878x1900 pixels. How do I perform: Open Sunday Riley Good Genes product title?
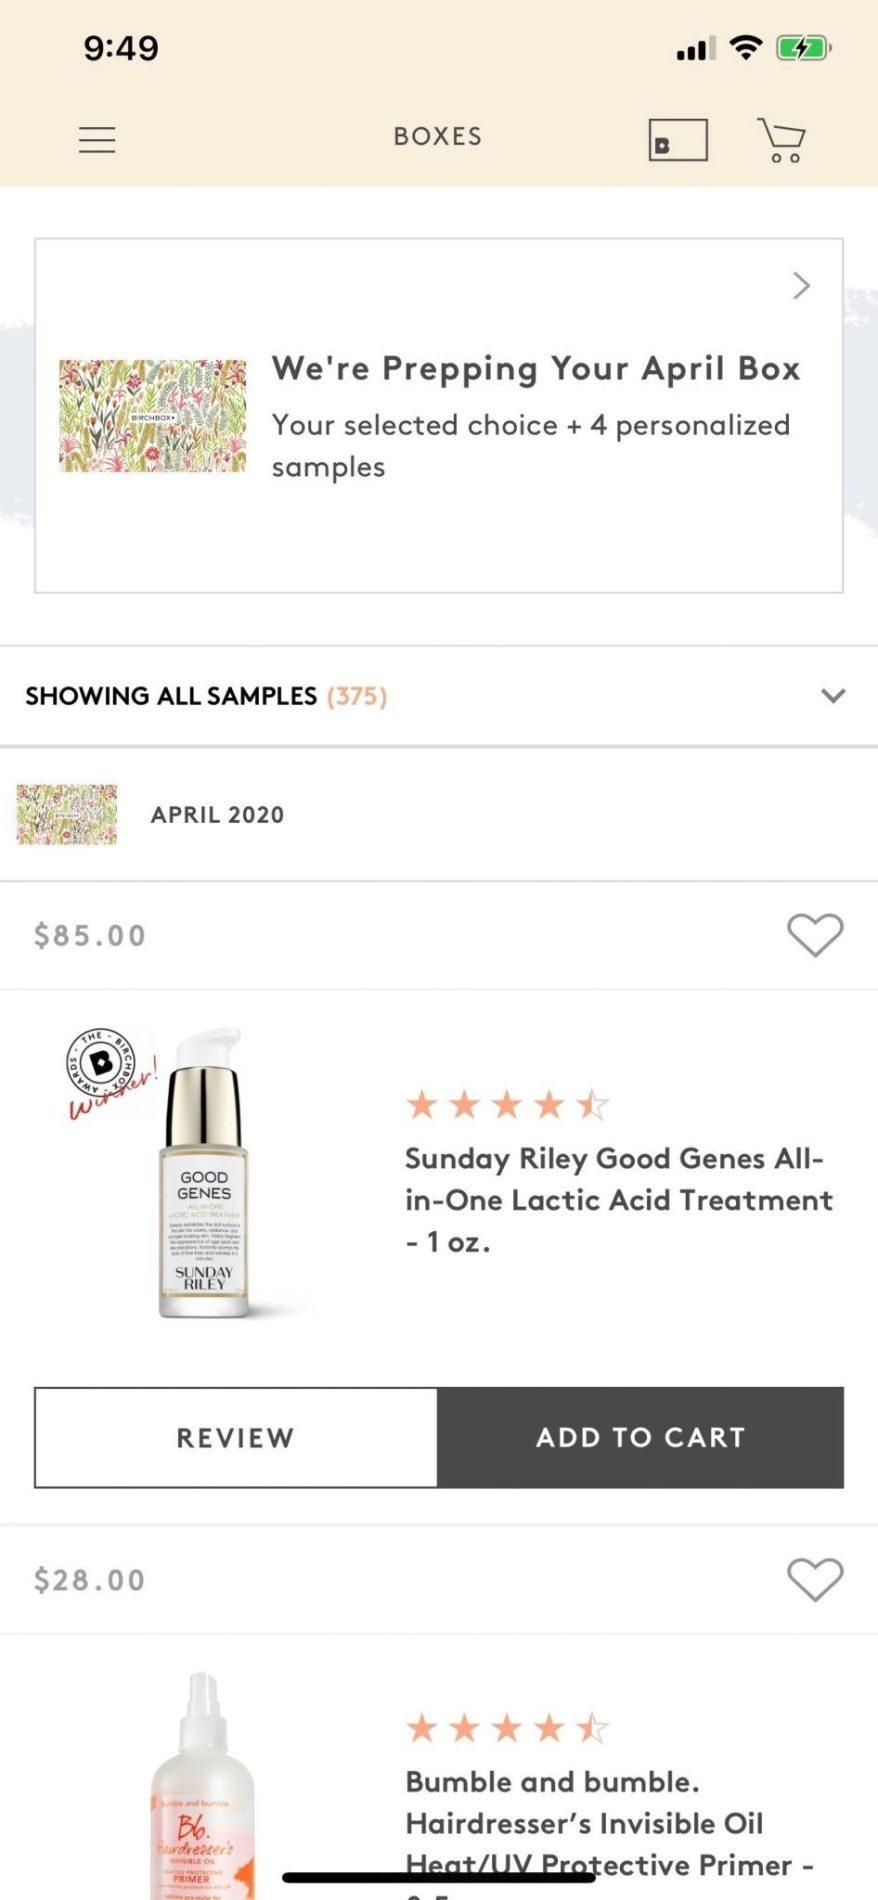[x=618, y=1200]
